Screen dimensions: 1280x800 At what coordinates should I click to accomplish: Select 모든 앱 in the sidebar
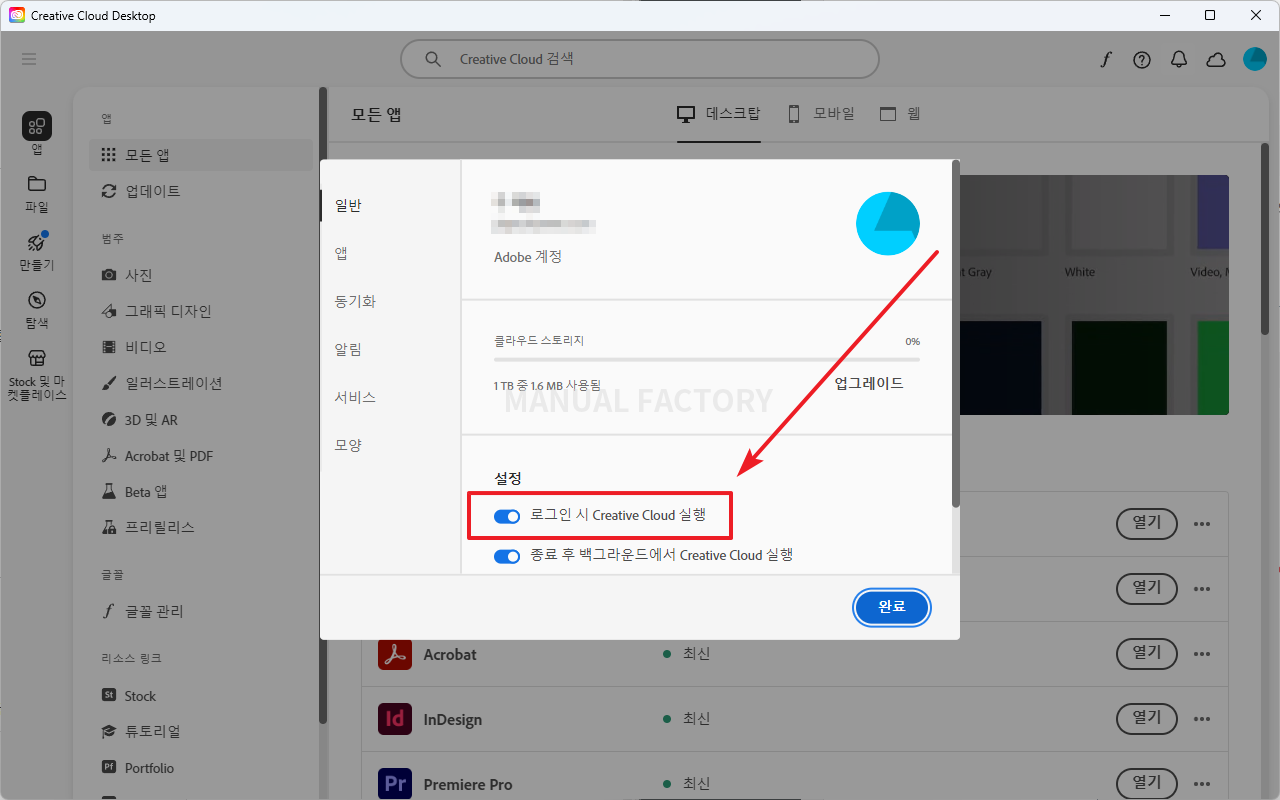(x=201, y=155)
